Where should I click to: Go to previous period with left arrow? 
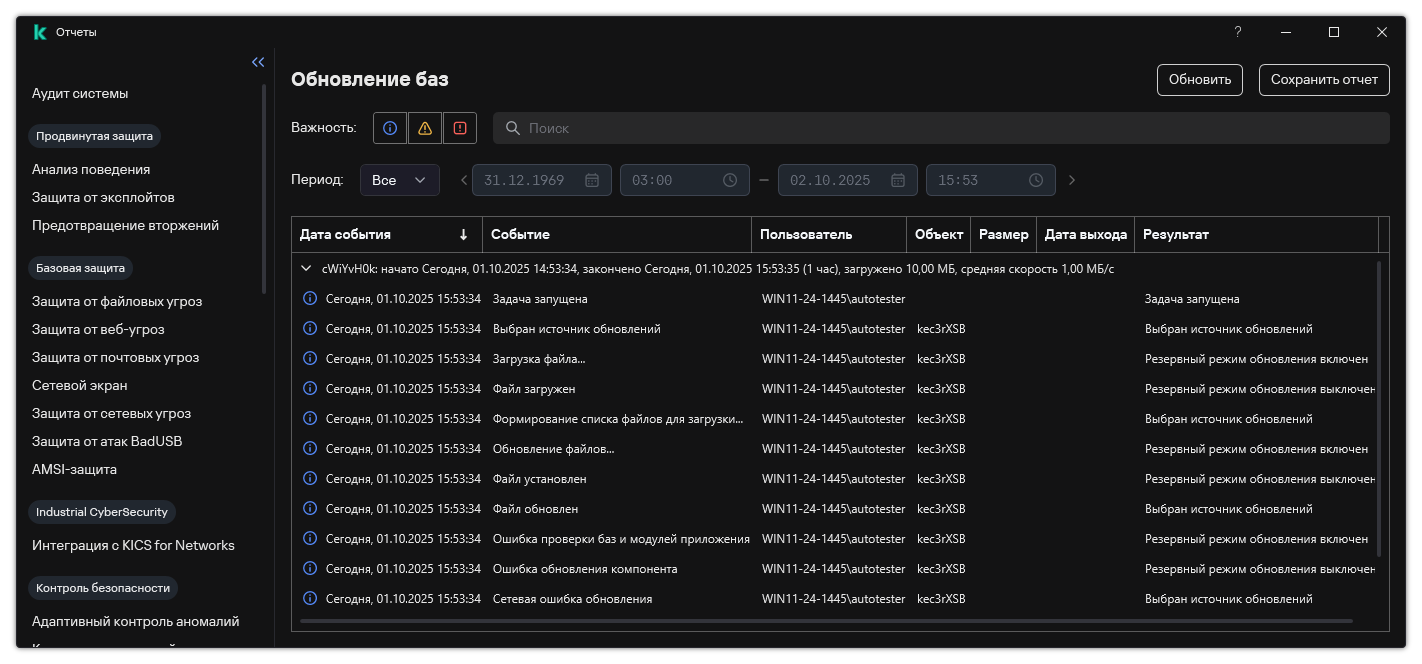click(x=464, y=180)
